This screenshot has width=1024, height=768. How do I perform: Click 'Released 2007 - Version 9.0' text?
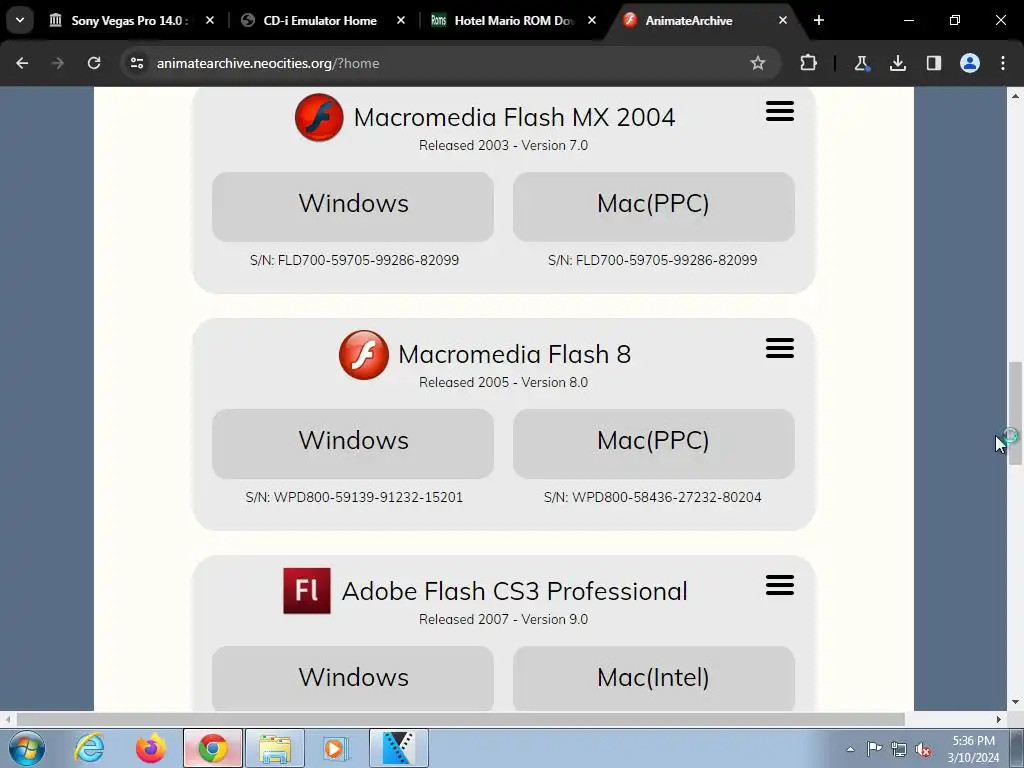coord(504,619)
